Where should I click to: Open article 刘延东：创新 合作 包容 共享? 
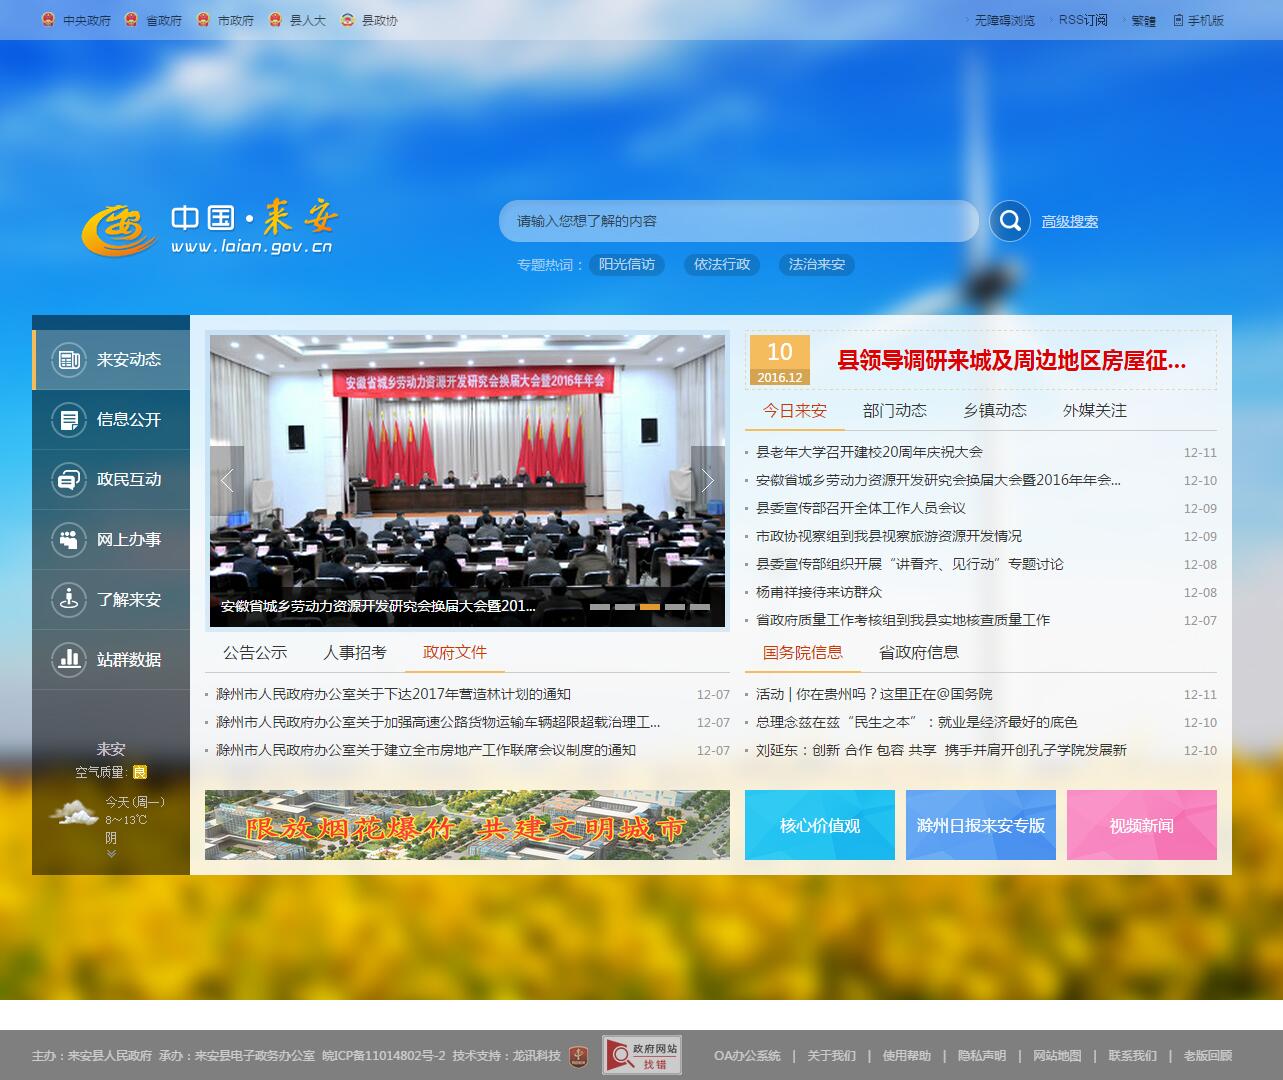pos(941,750)
